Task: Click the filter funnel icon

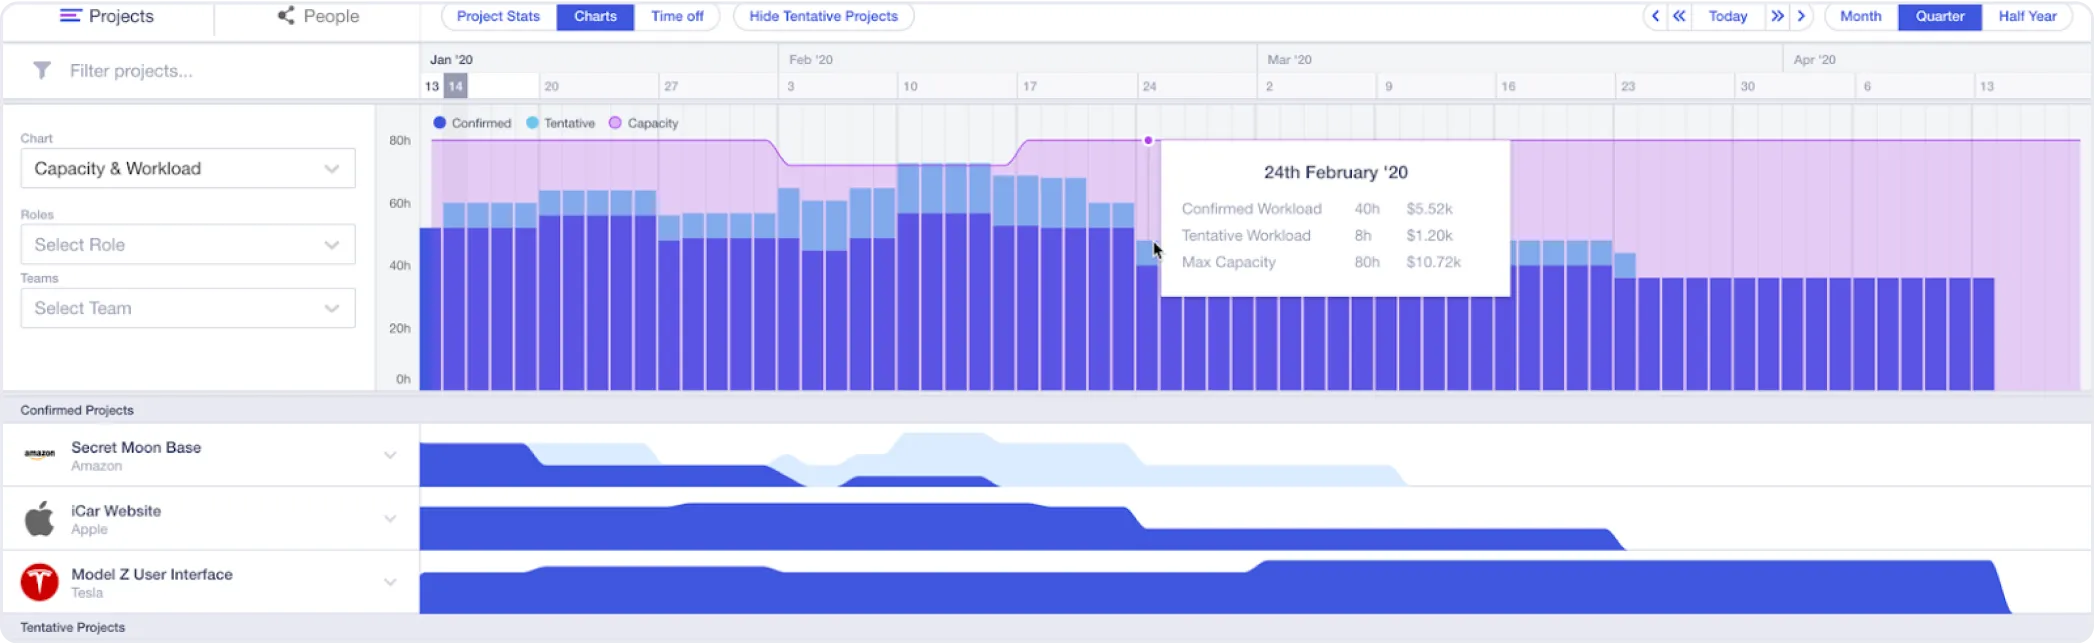Action: (x=42, y=70)
